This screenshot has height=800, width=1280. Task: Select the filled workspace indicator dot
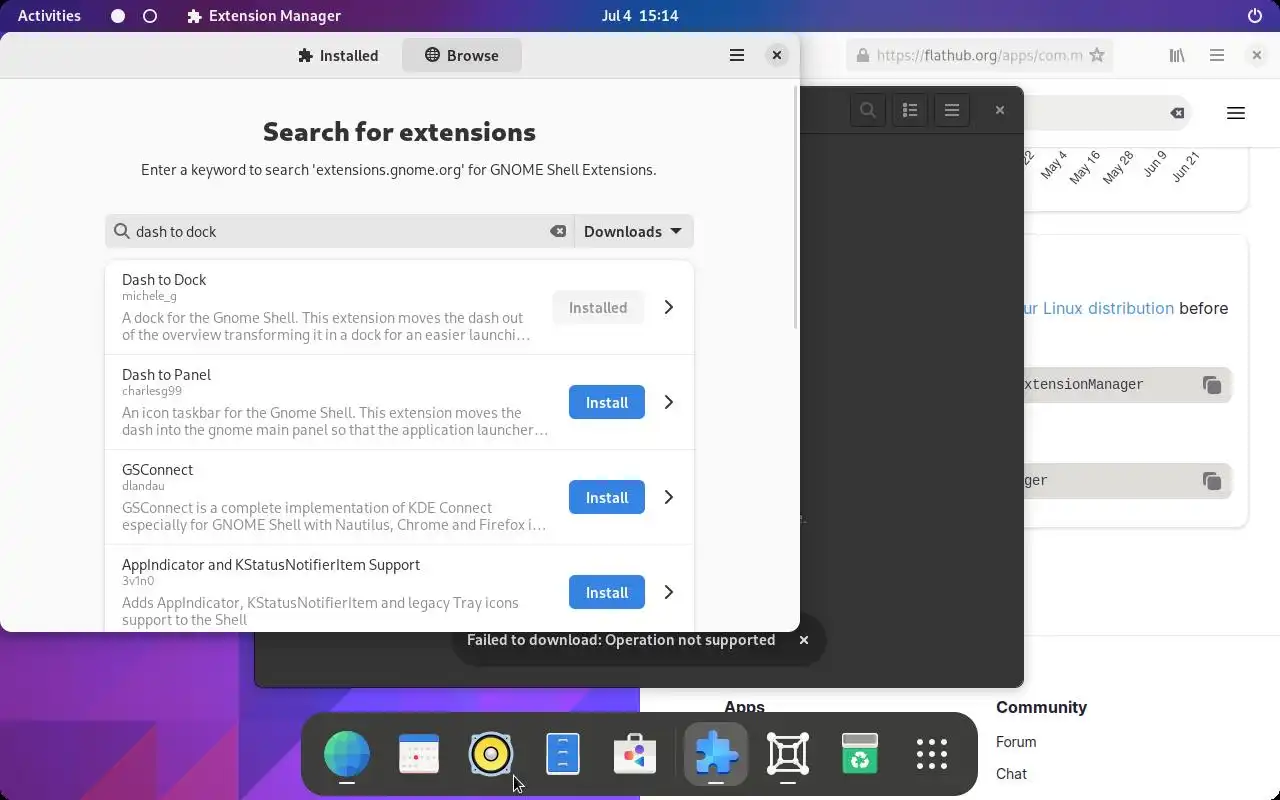tap(118, 16)
